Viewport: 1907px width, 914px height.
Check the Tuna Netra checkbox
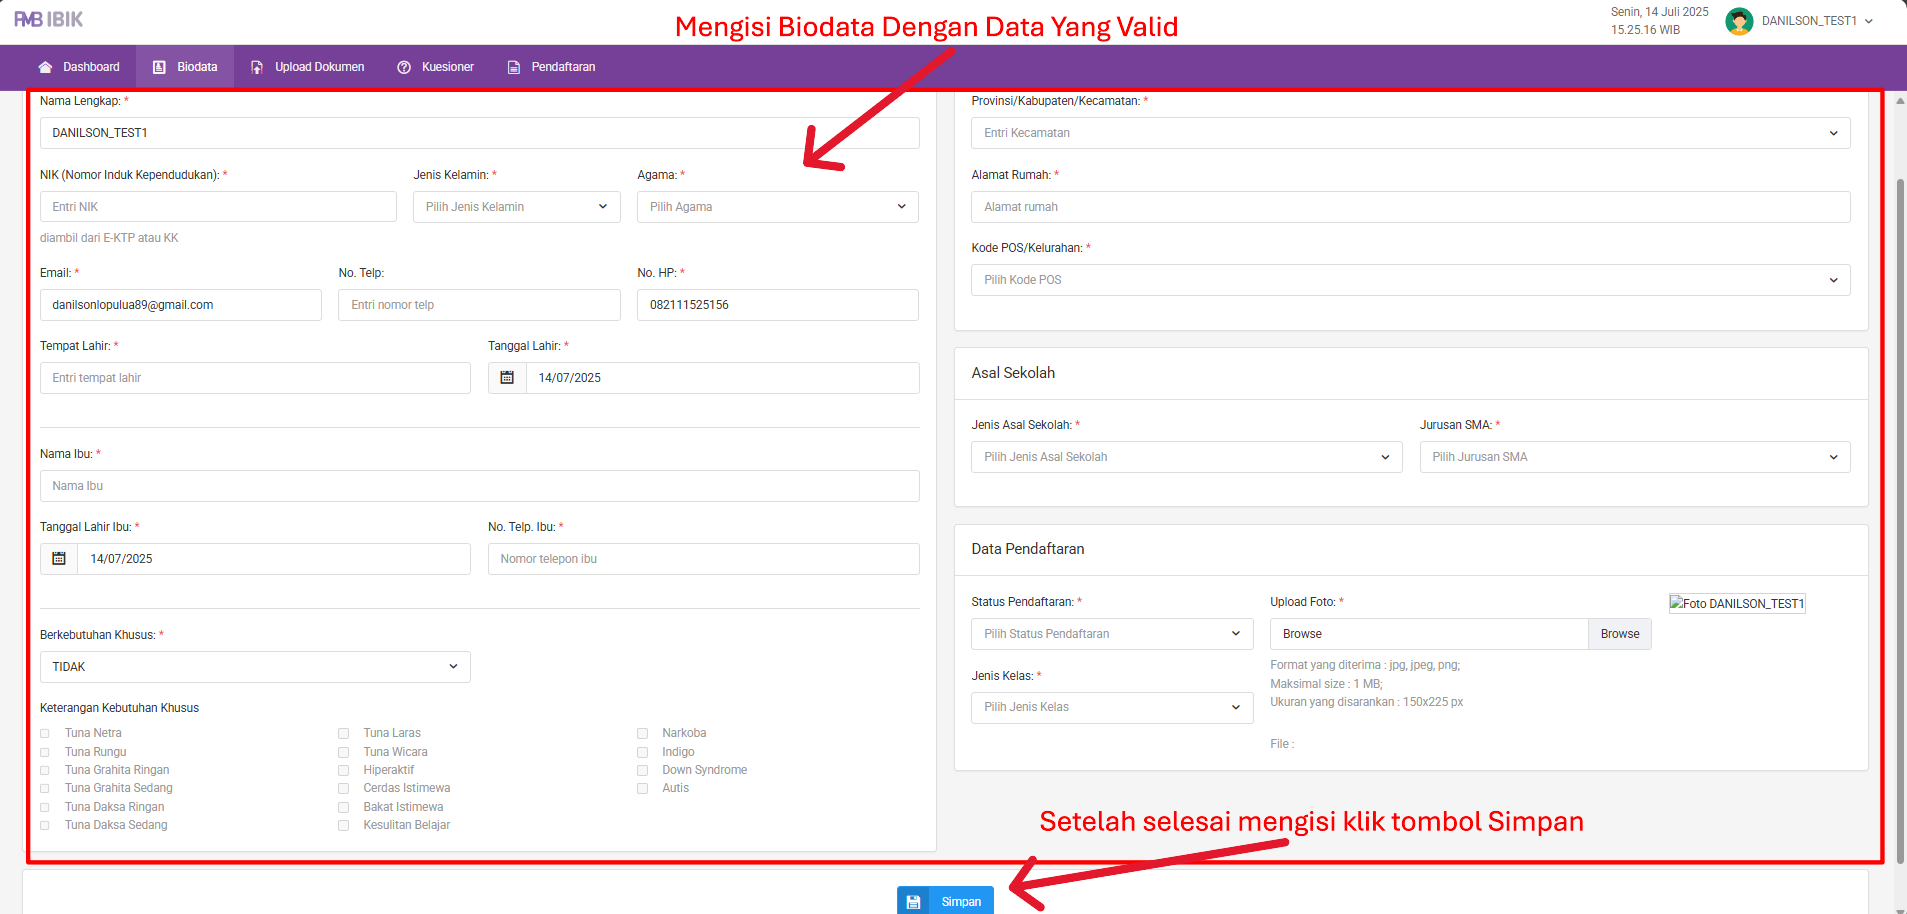coord(45,734)
